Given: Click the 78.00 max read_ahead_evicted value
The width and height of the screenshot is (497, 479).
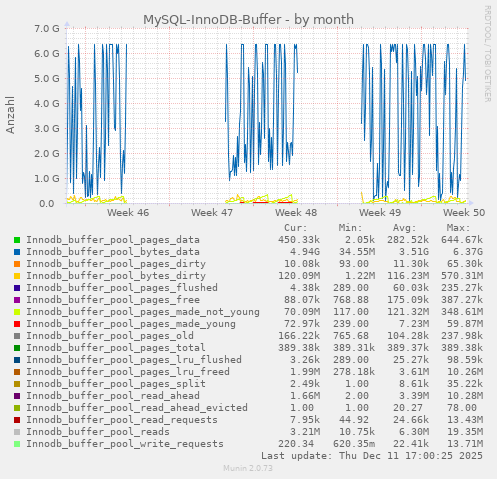Looking at the screenshot, I should click(x=462, y=408).
